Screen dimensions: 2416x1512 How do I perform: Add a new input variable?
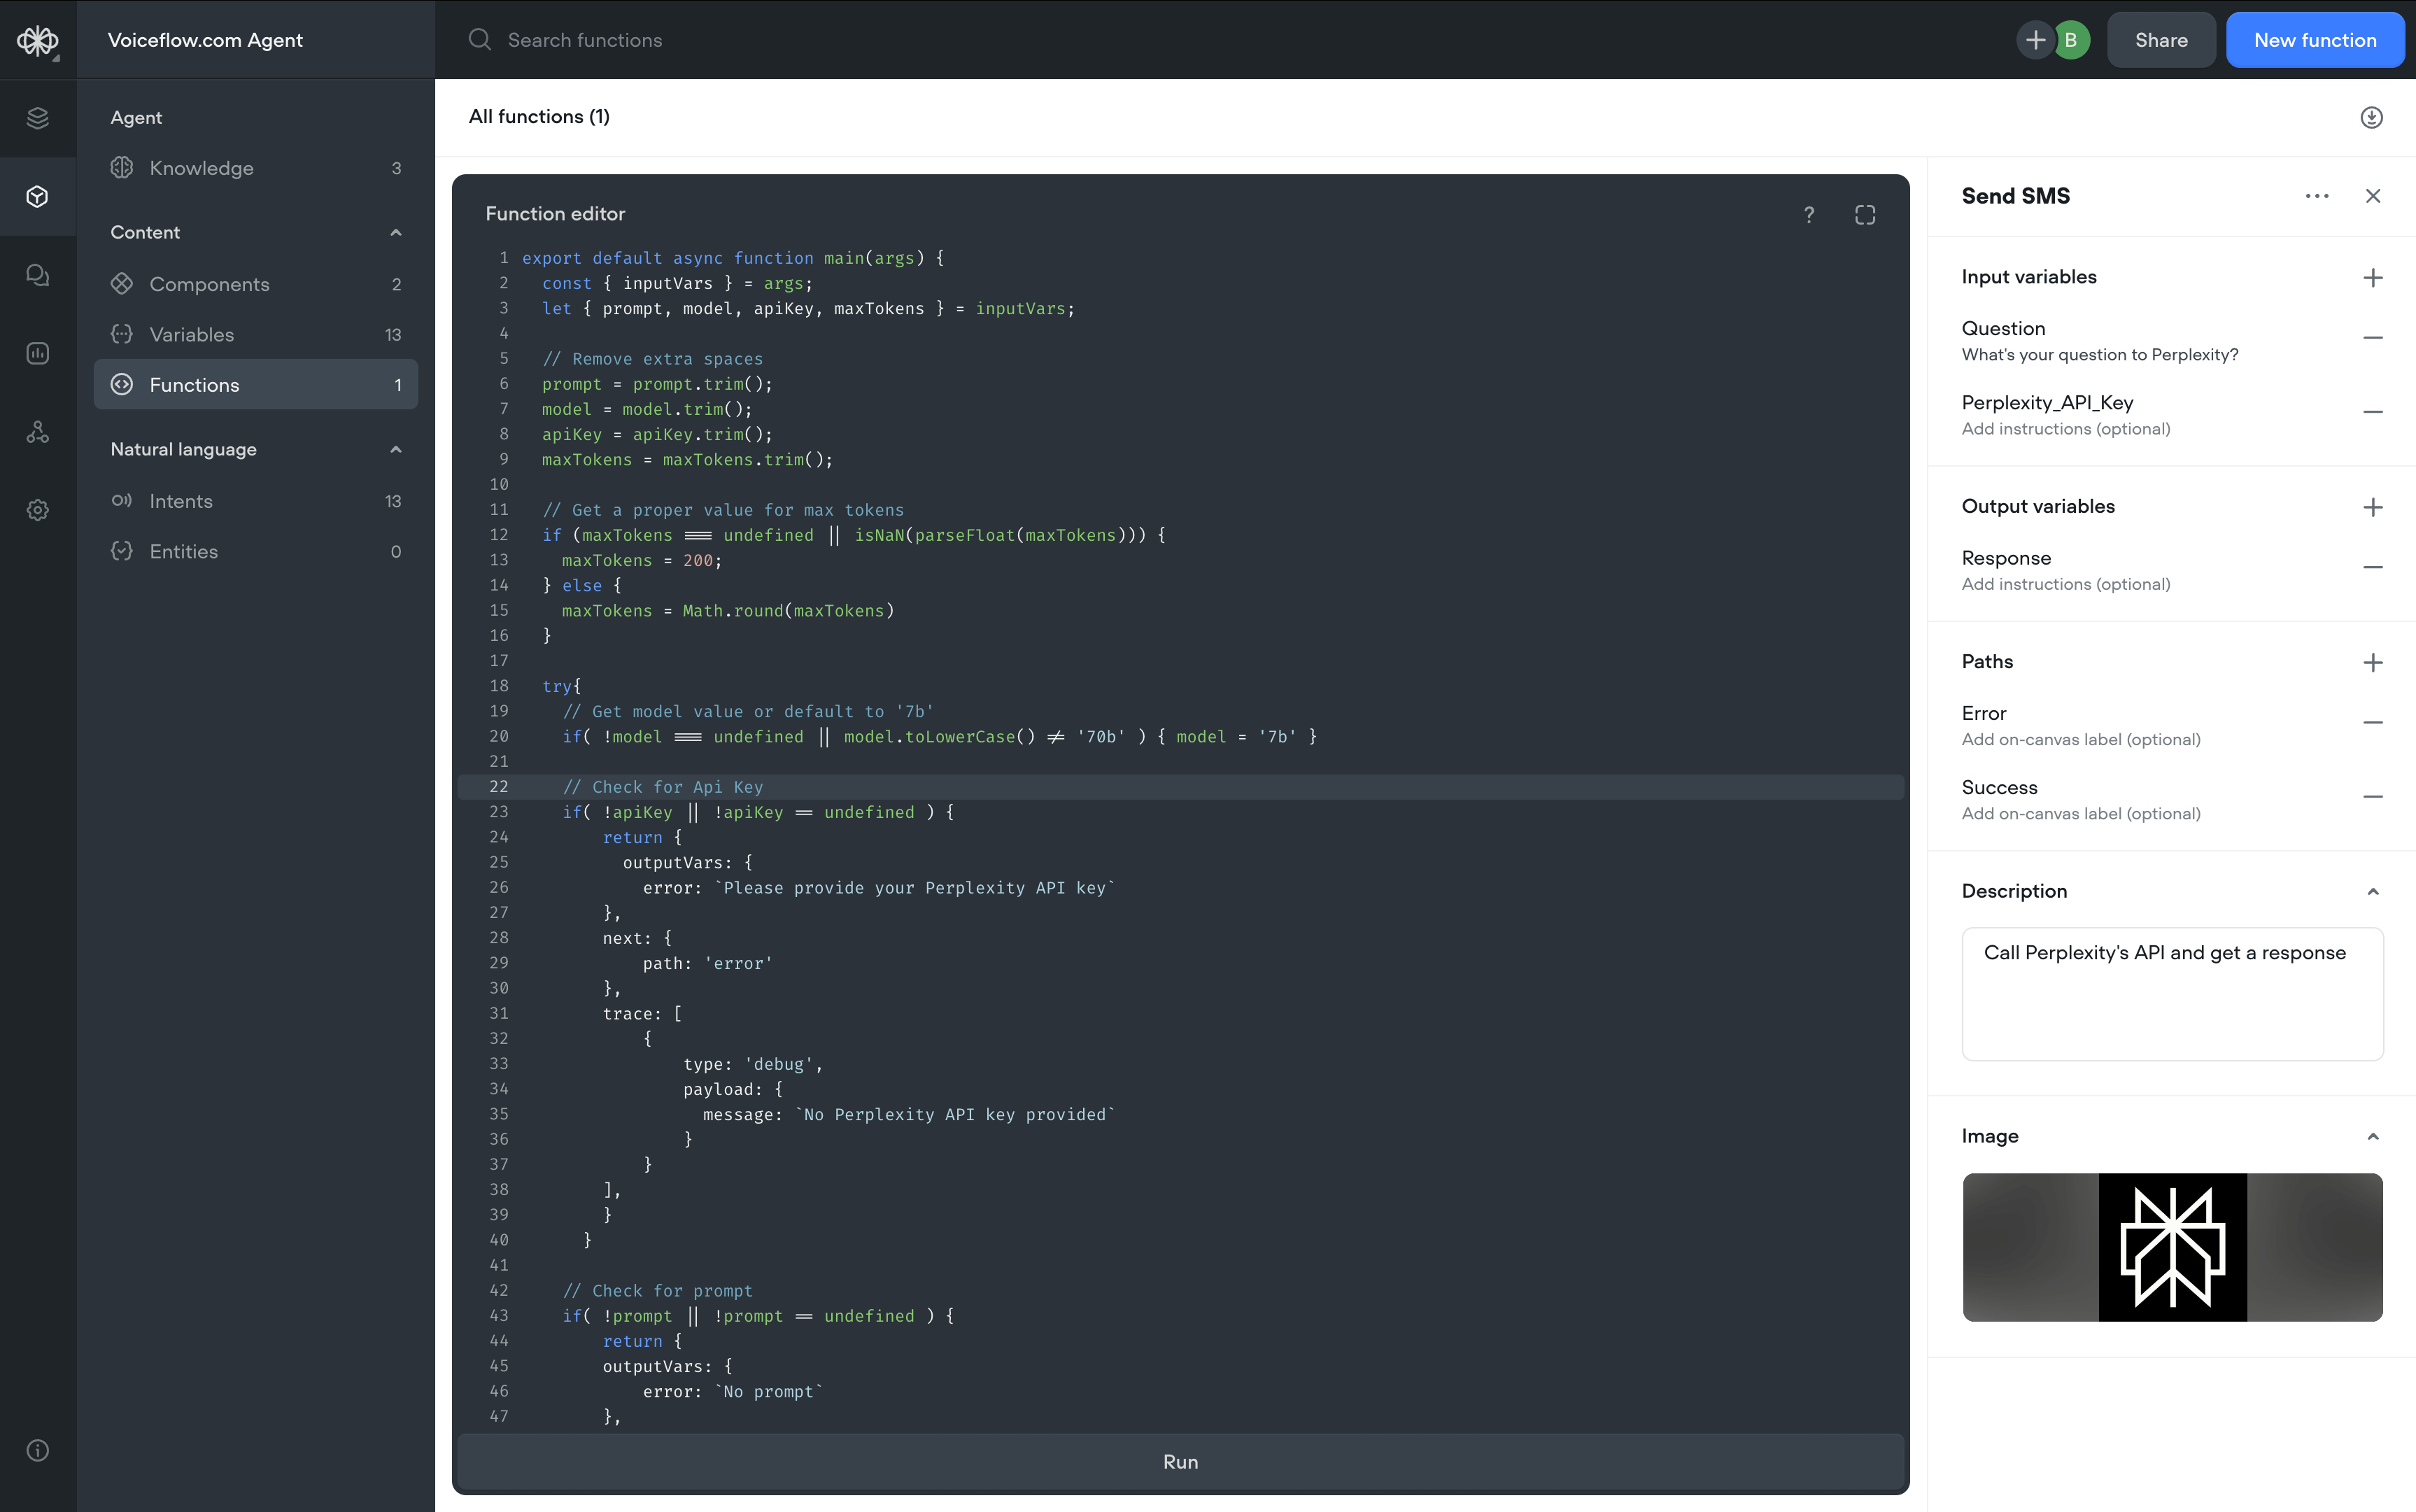click(2374, 277)
